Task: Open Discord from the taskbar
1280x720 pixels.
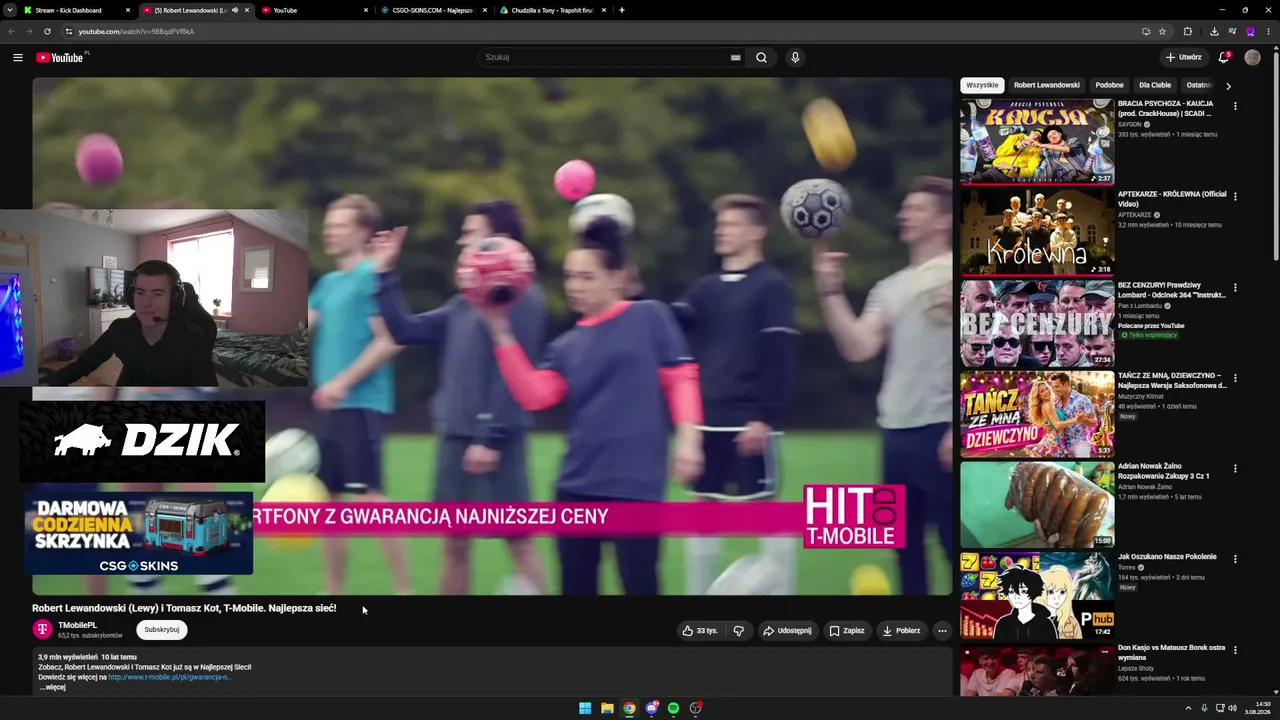Action: coord(651,708)
